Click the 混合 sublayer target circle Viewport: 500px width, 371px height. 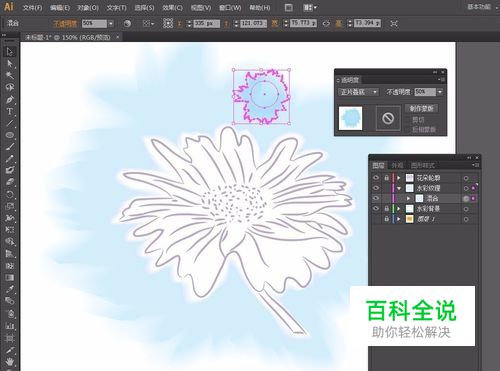[x=466, y=198]
